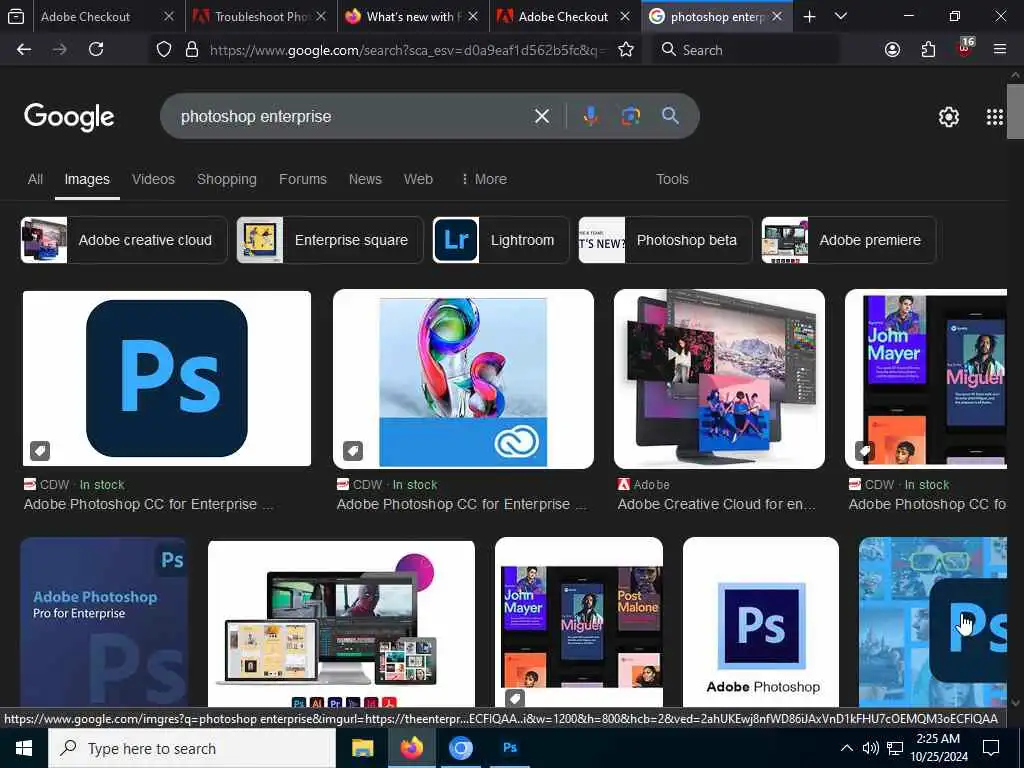Open the Firefox hamburger application menu

coord(999,50)
